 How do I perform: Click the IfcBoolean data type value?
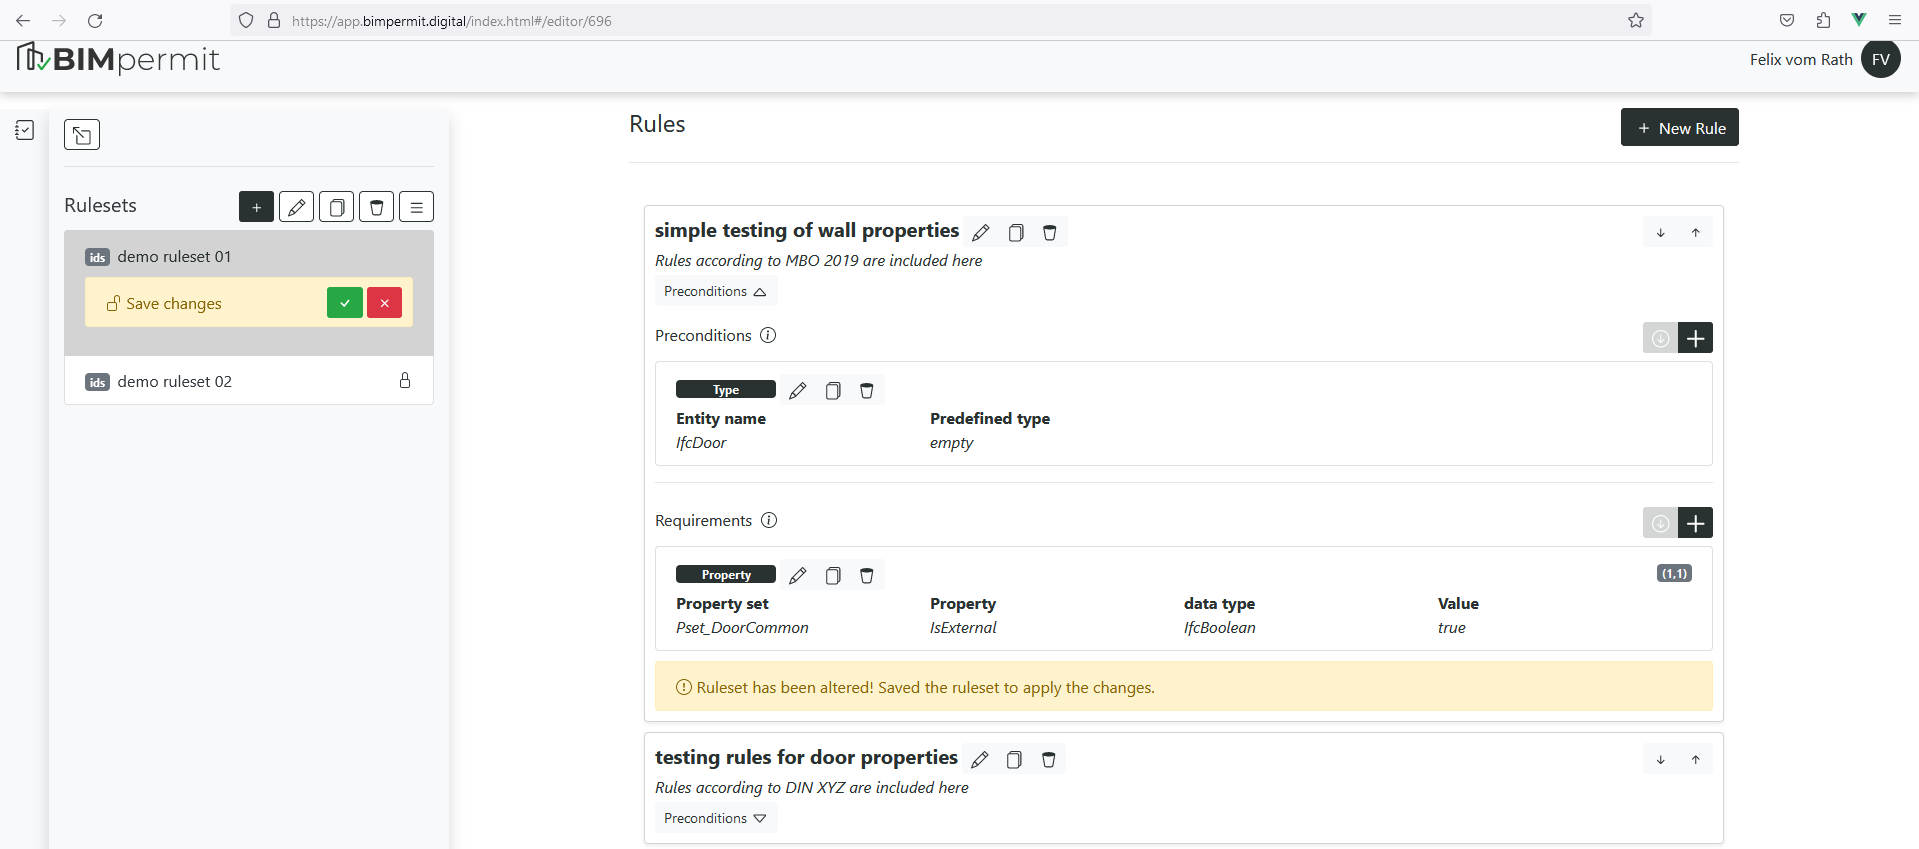coord(1220,627)
